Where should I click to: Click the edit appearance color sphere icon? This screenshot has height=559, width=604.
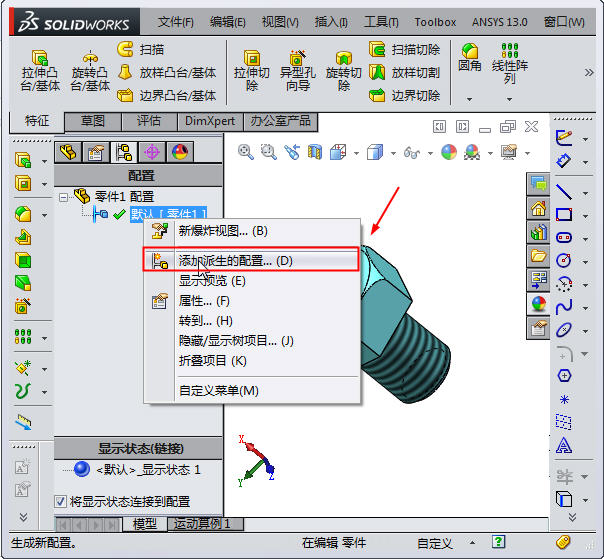447,152
